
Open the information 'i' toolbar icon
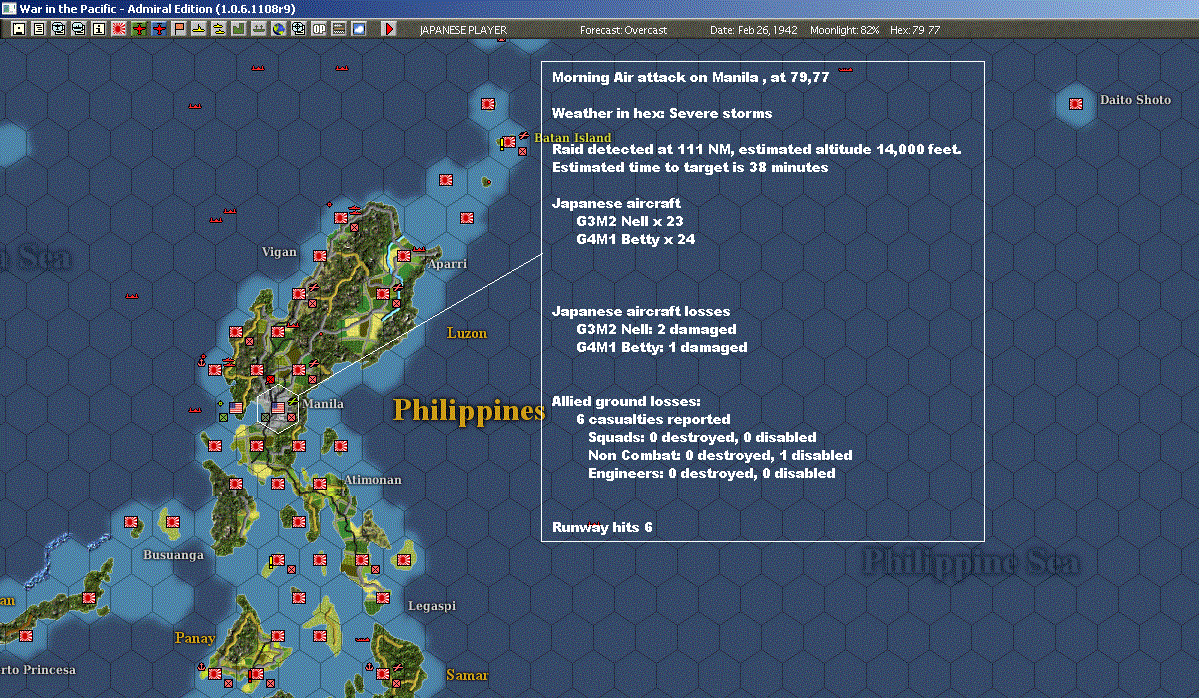[99, 29]
